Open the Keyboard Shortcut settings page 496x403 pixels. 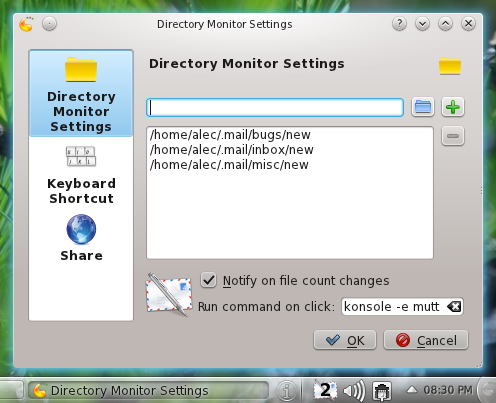click(81, 175)
